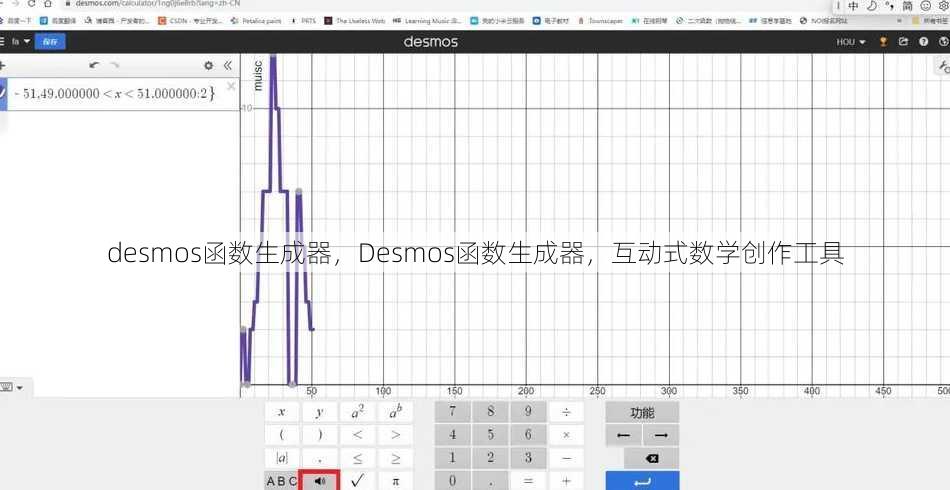The width and height of the screenshot is (950, 490).
Task: Insert a right parenthesis
Action: coord(319,435)
